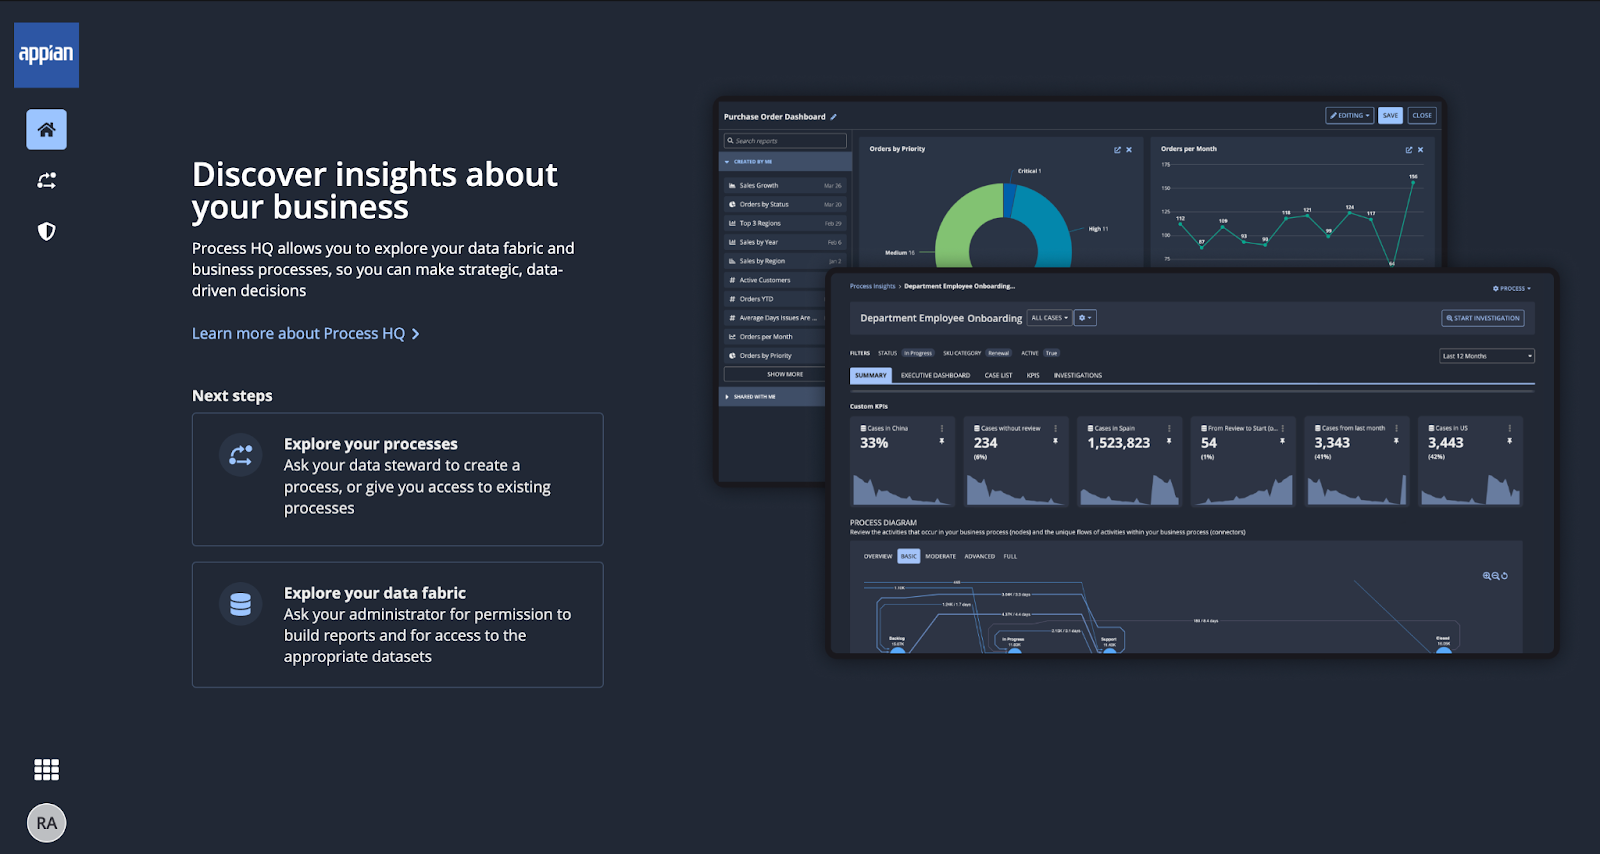Click the Search reports field in preview

coord(785,141)
